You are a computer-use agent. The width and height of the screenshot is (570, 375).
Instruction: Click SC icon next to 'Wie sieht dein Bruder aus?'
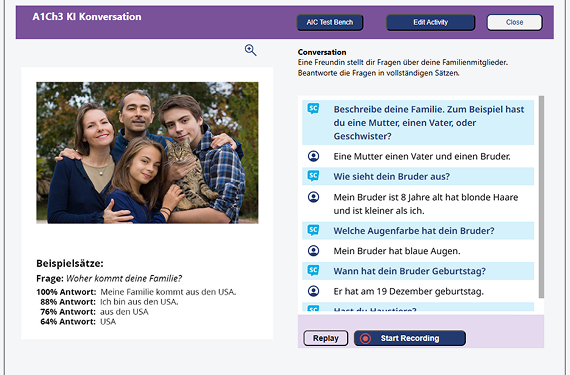pos(313,176)
